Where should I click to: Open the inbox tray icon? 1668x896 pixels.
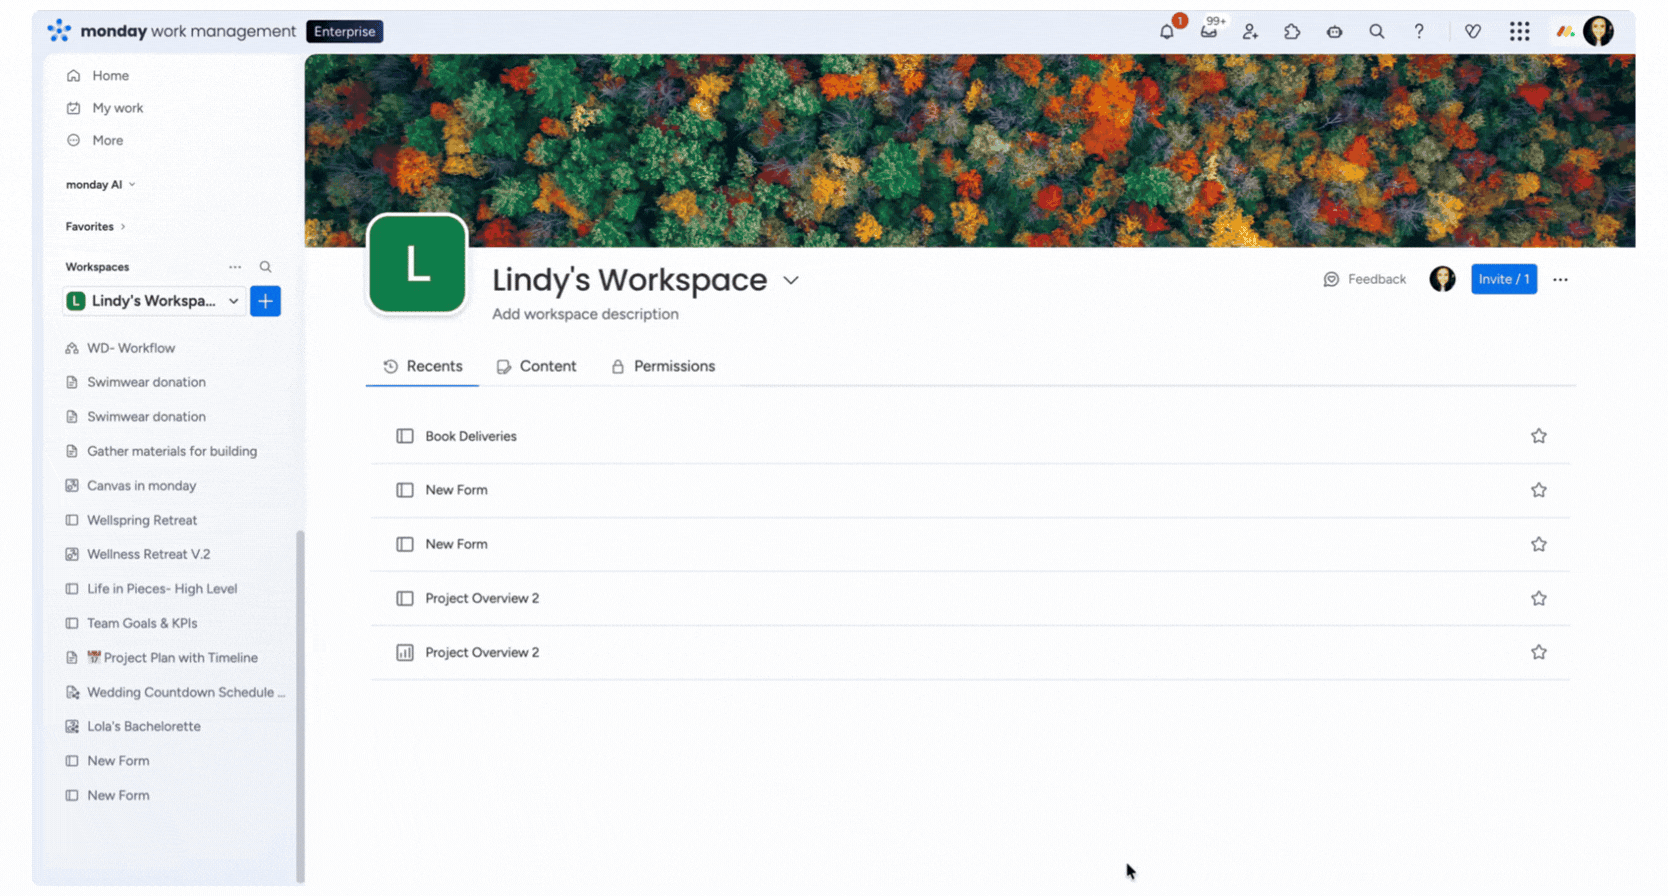(x=1209, y=32)
